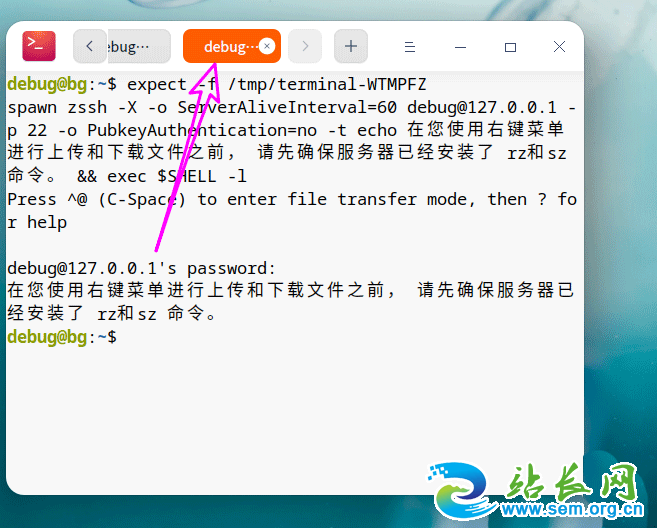Close the terminal window
The height and width of the screenshot is (528, 657).
tap(559, 47)
